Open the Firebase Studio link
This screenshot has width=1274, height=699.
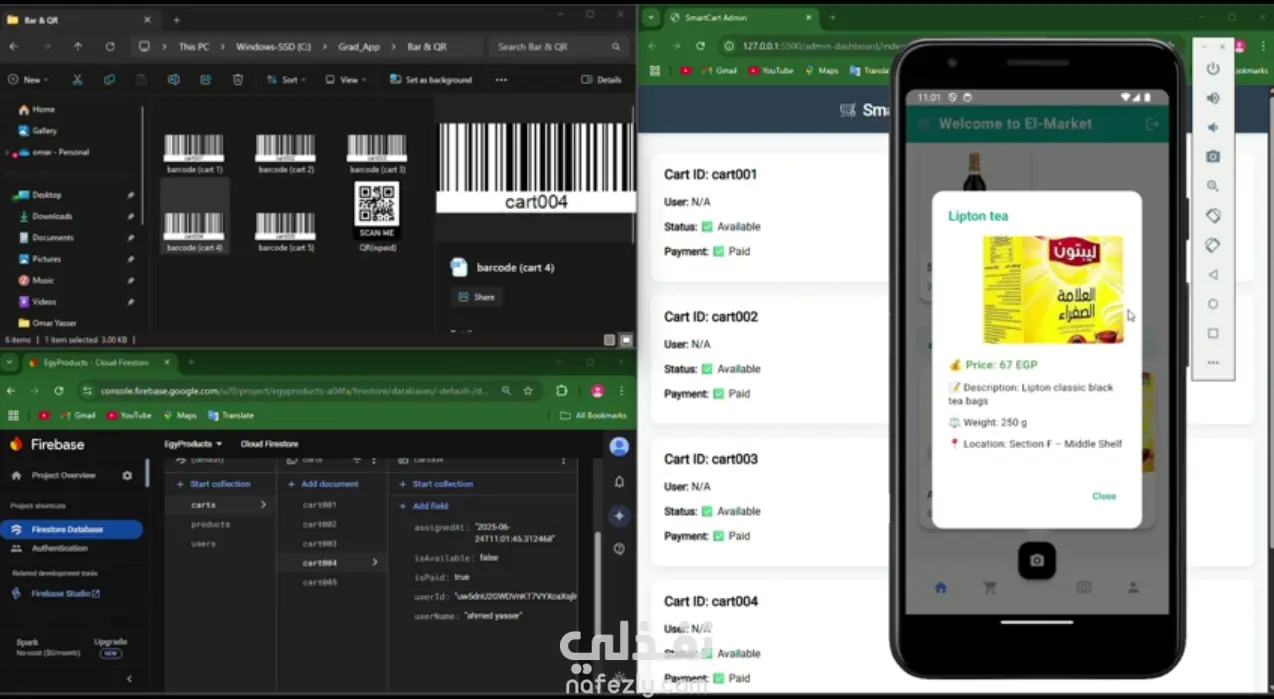coord(58,594)
